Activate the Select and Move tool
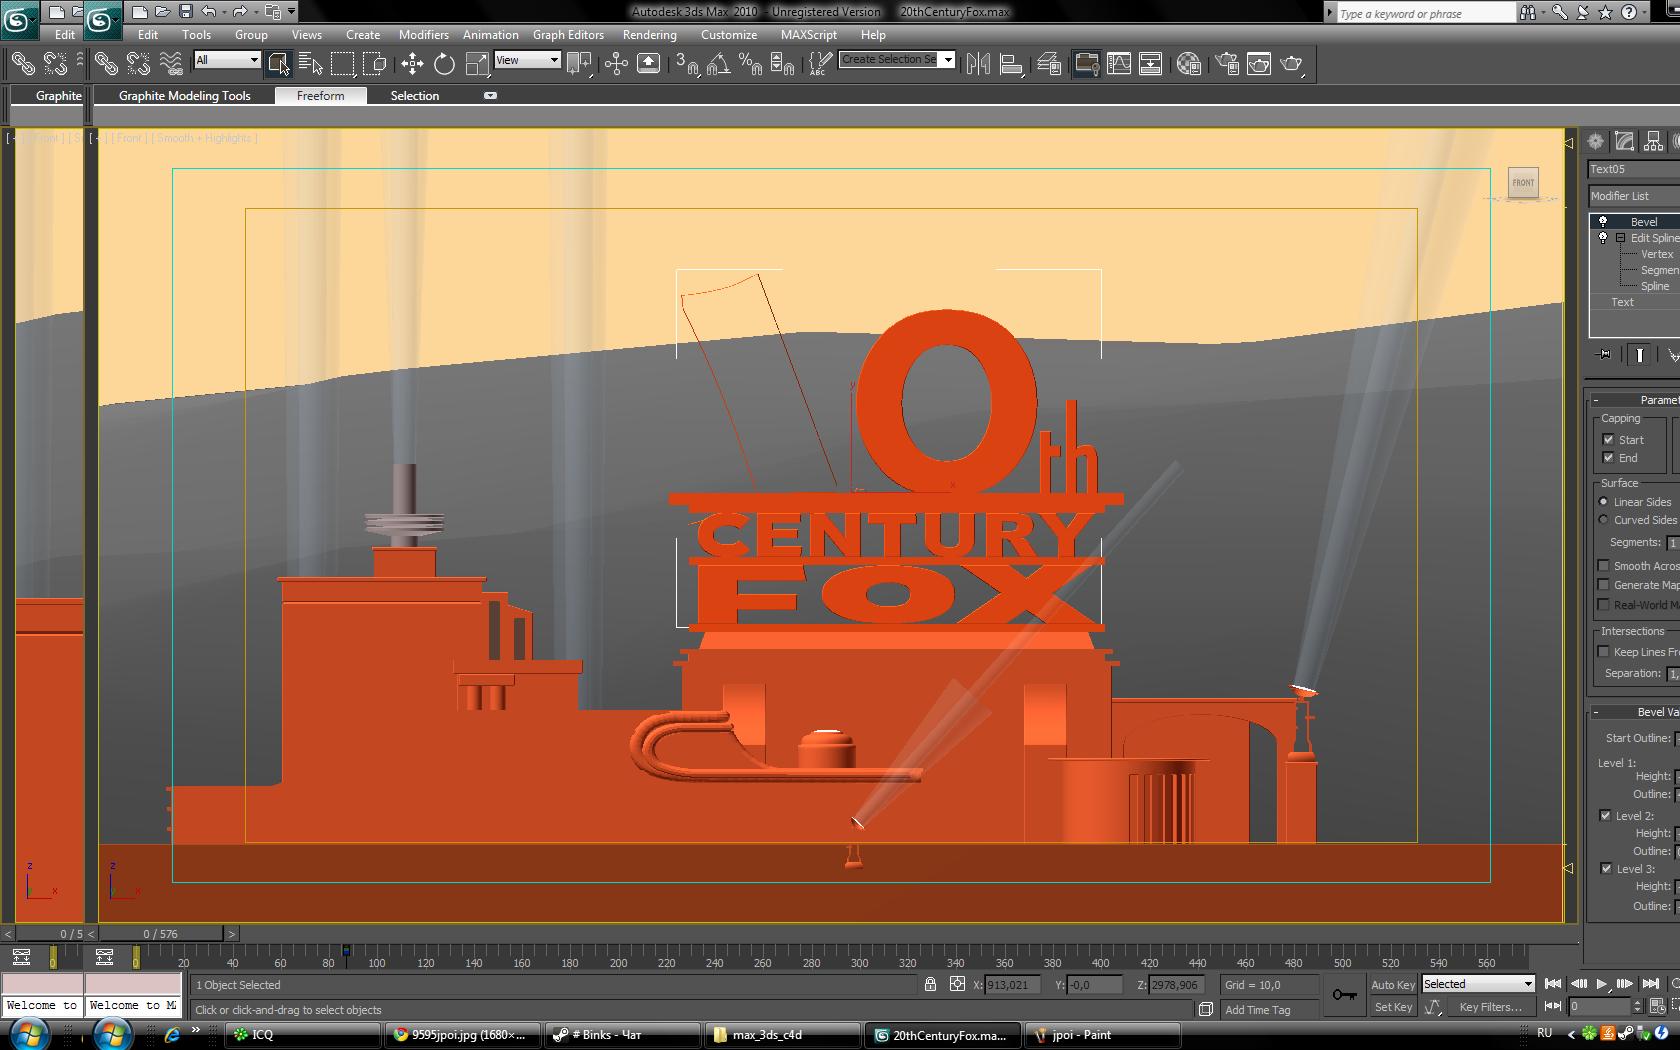 pyautogui.click(x=412, y=64)
